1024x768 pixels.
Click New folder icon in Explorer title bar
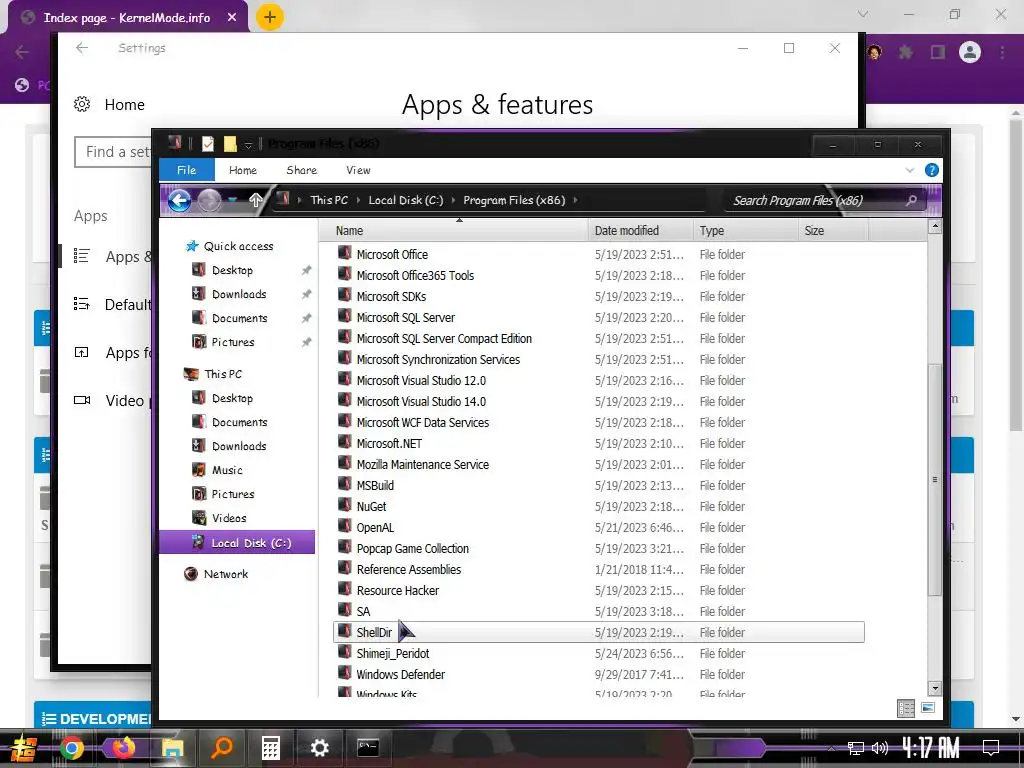(x=230, y=144)
